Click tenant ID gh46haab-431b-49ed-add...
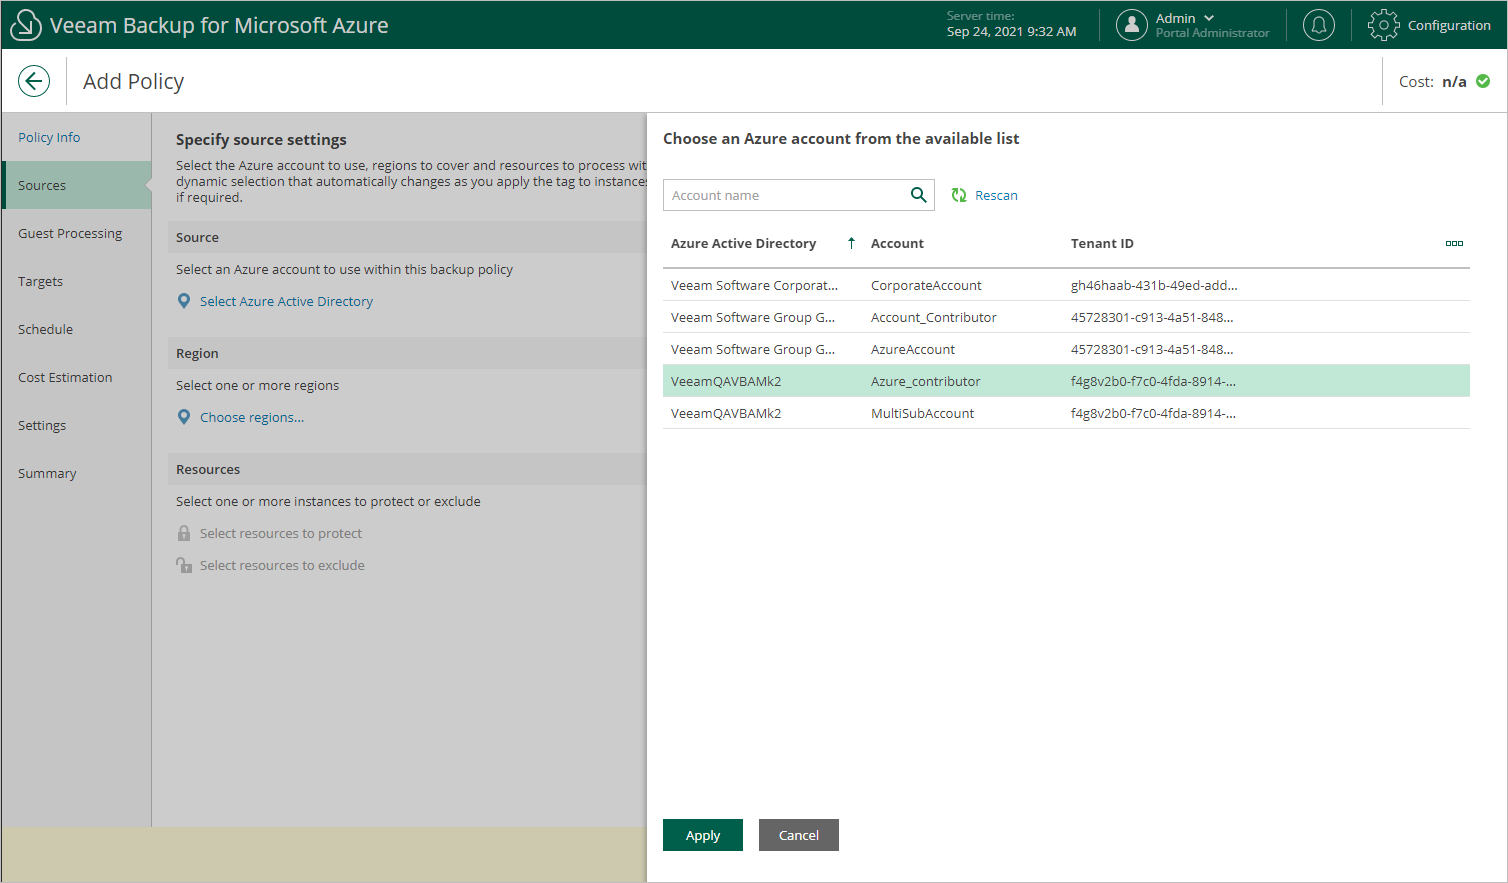This screenshot has height=883, width=1508. [1154, 285]
